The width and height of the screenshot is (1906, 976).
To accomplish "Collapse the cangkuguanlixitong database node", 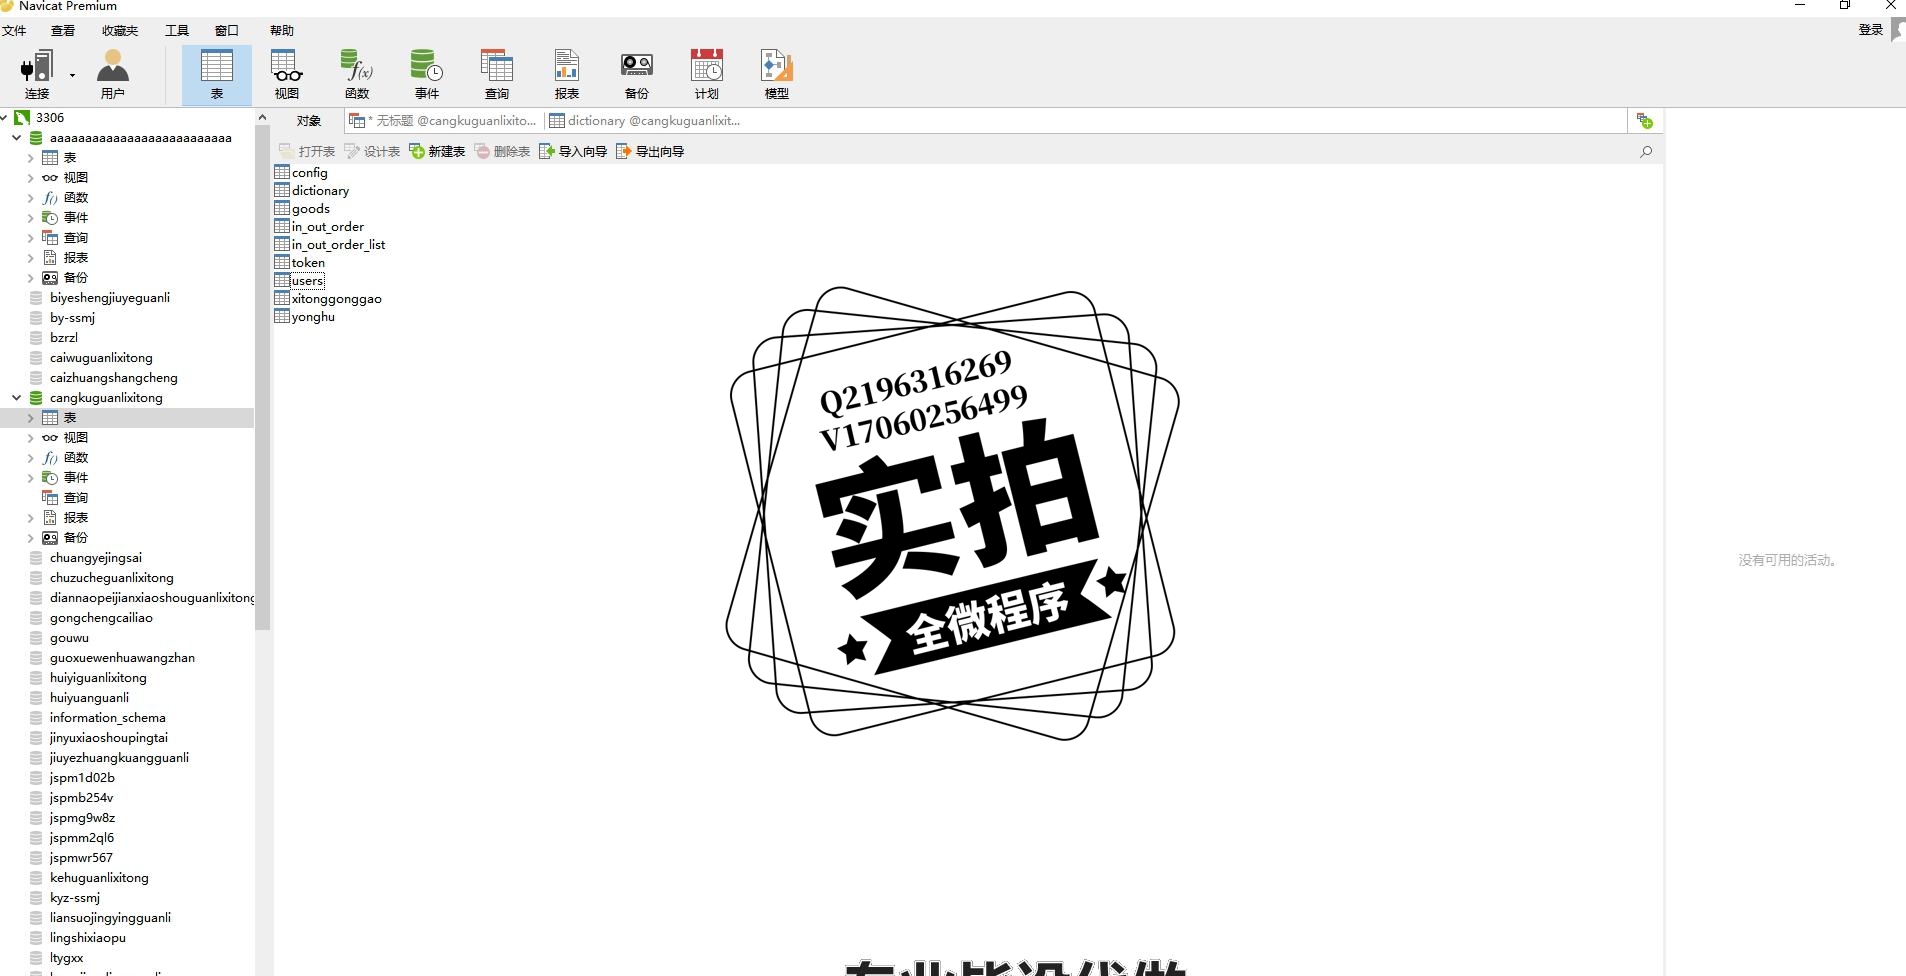I will (x=17, y=398).
